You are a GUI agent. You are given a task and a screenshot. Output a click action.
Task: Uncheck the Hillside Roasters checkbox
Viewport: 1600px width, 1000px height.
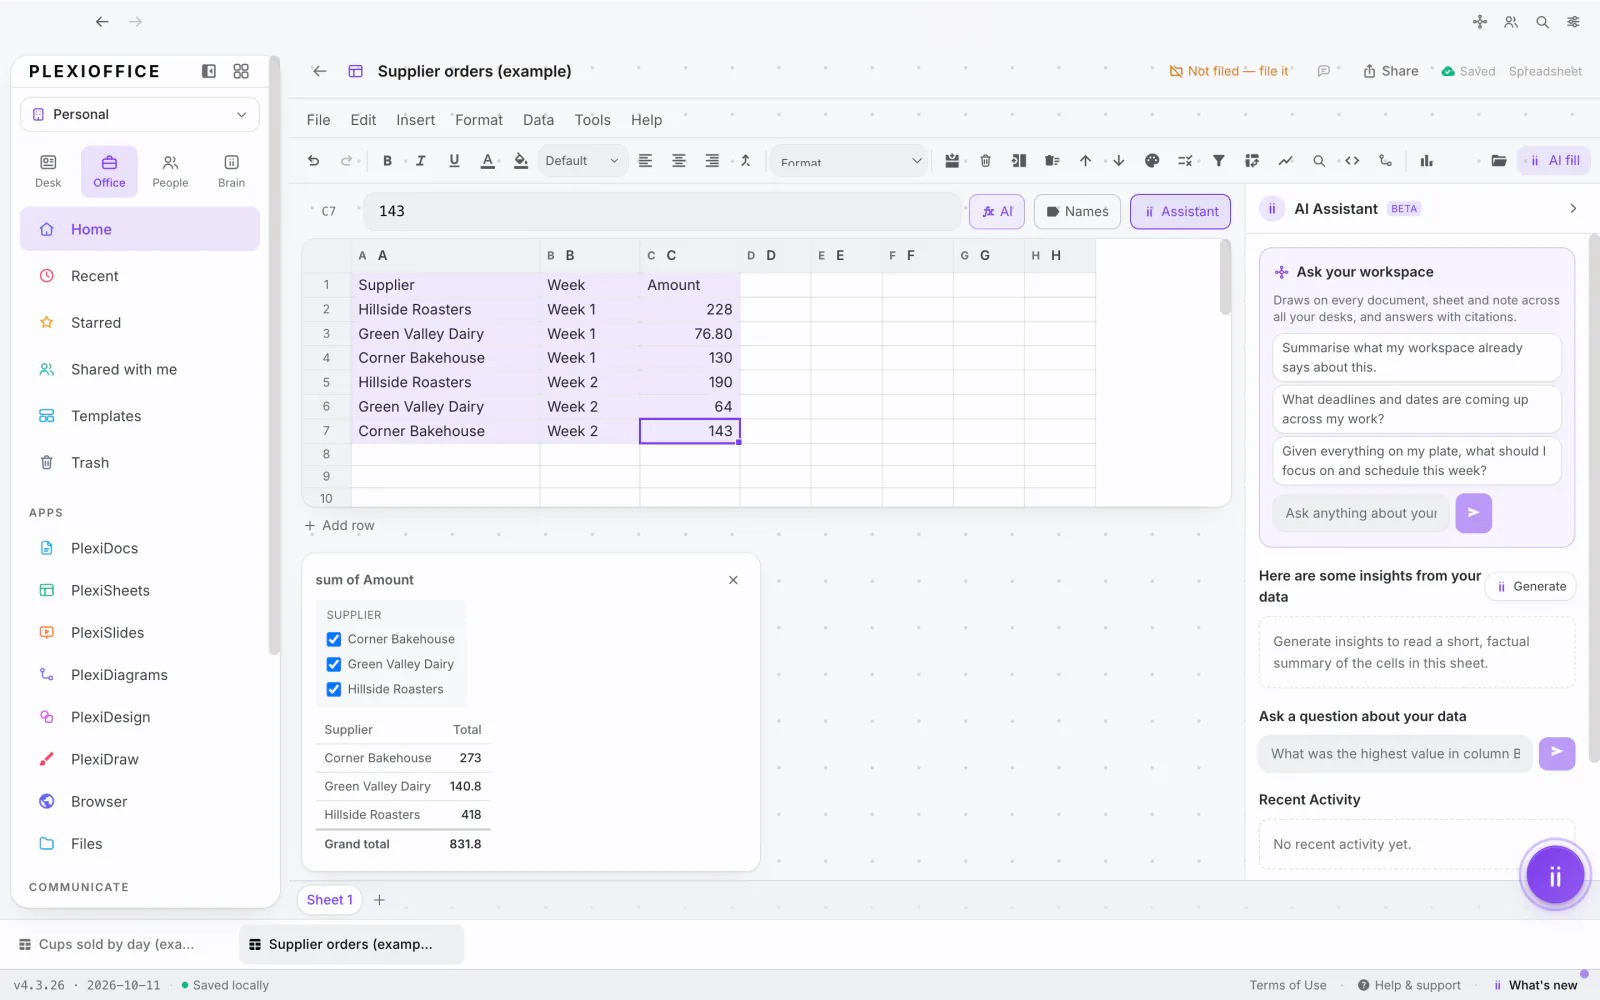tap(334, 689)
